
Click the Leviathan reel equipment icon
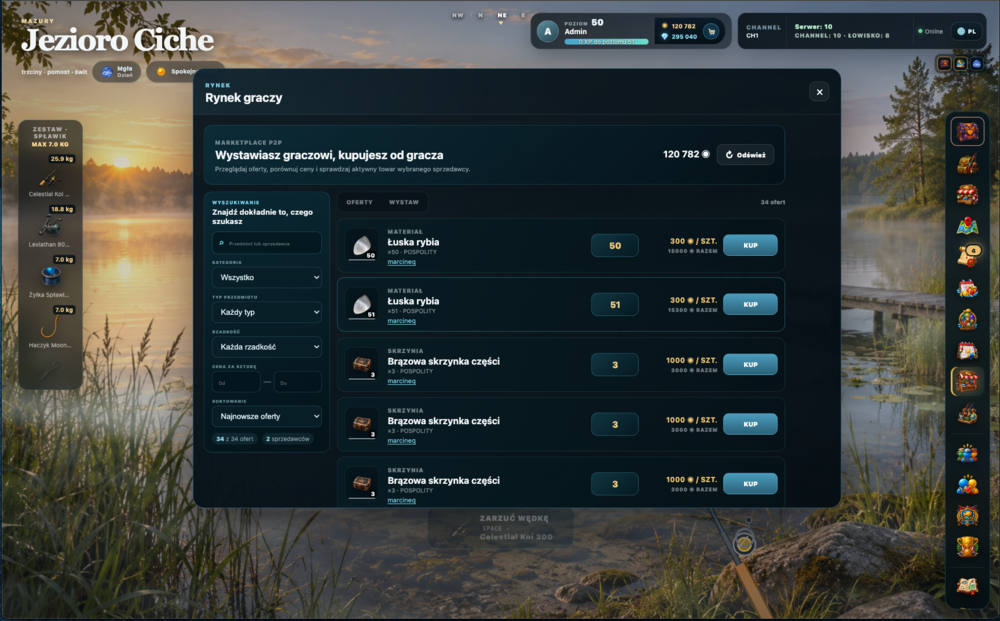coord(50,226)
